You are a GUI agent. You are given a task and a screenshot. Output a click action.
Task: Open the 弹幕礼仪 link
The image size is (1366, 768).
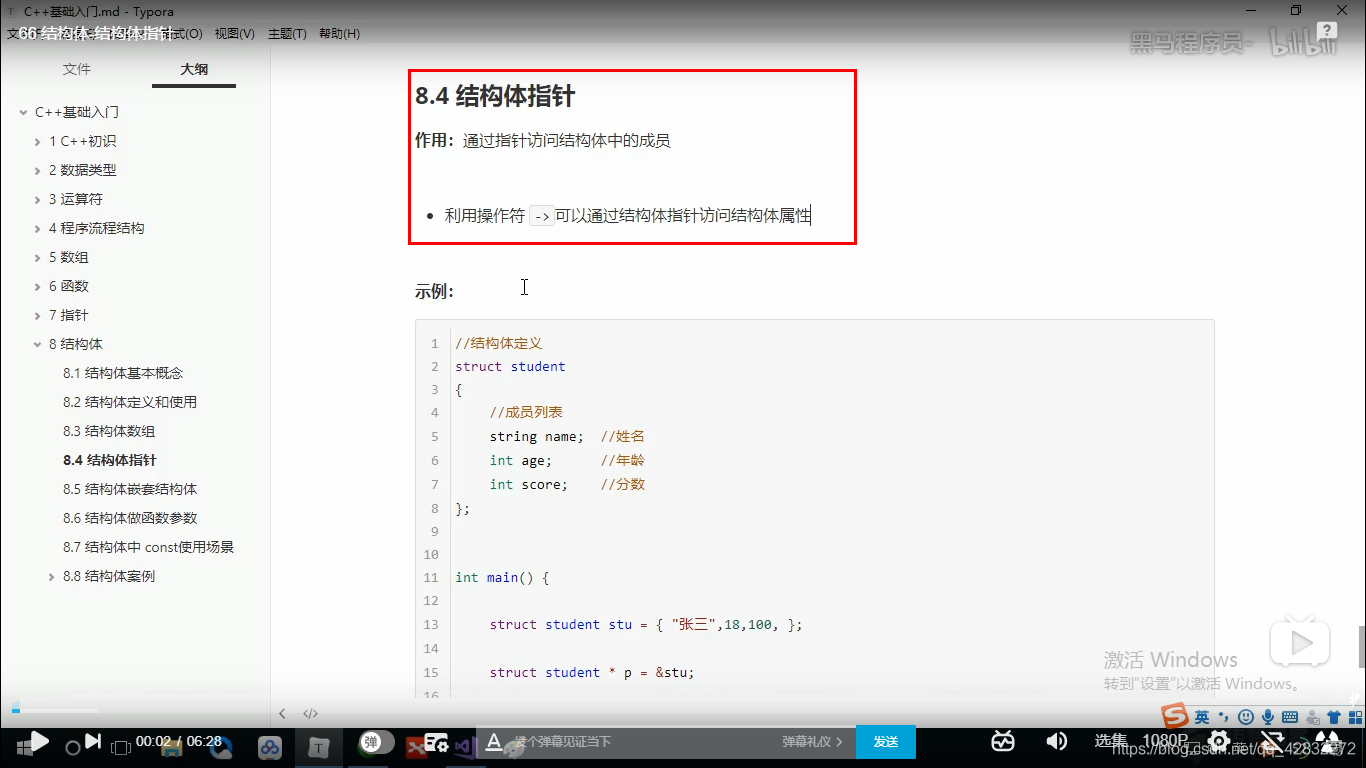[812, 742]
